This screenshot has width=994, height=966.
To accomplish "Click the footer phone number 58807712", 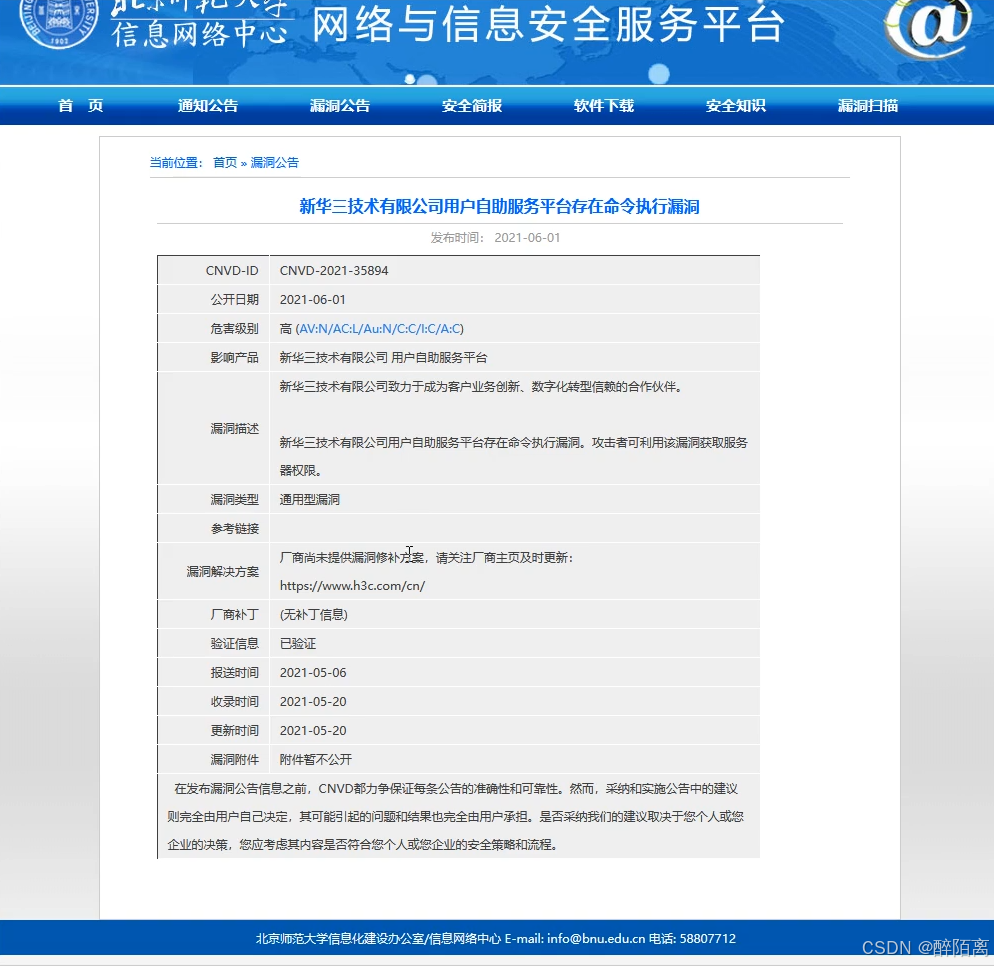I will [x=707, y=938].
